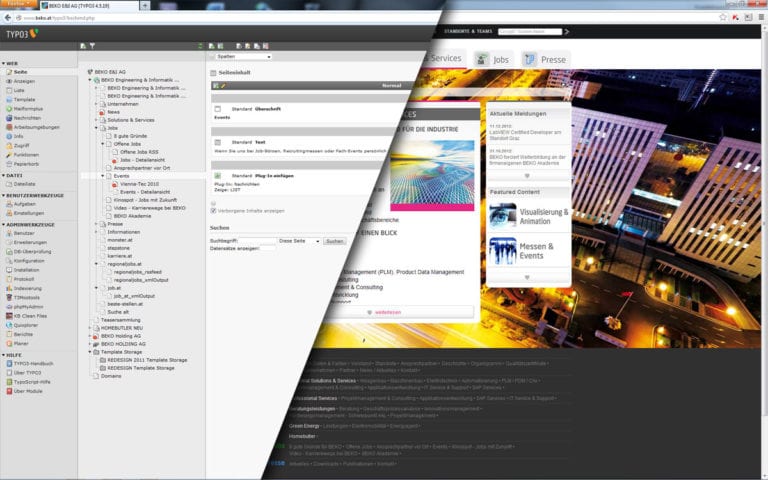Select the Presse tab on the website

click(545, 60)
